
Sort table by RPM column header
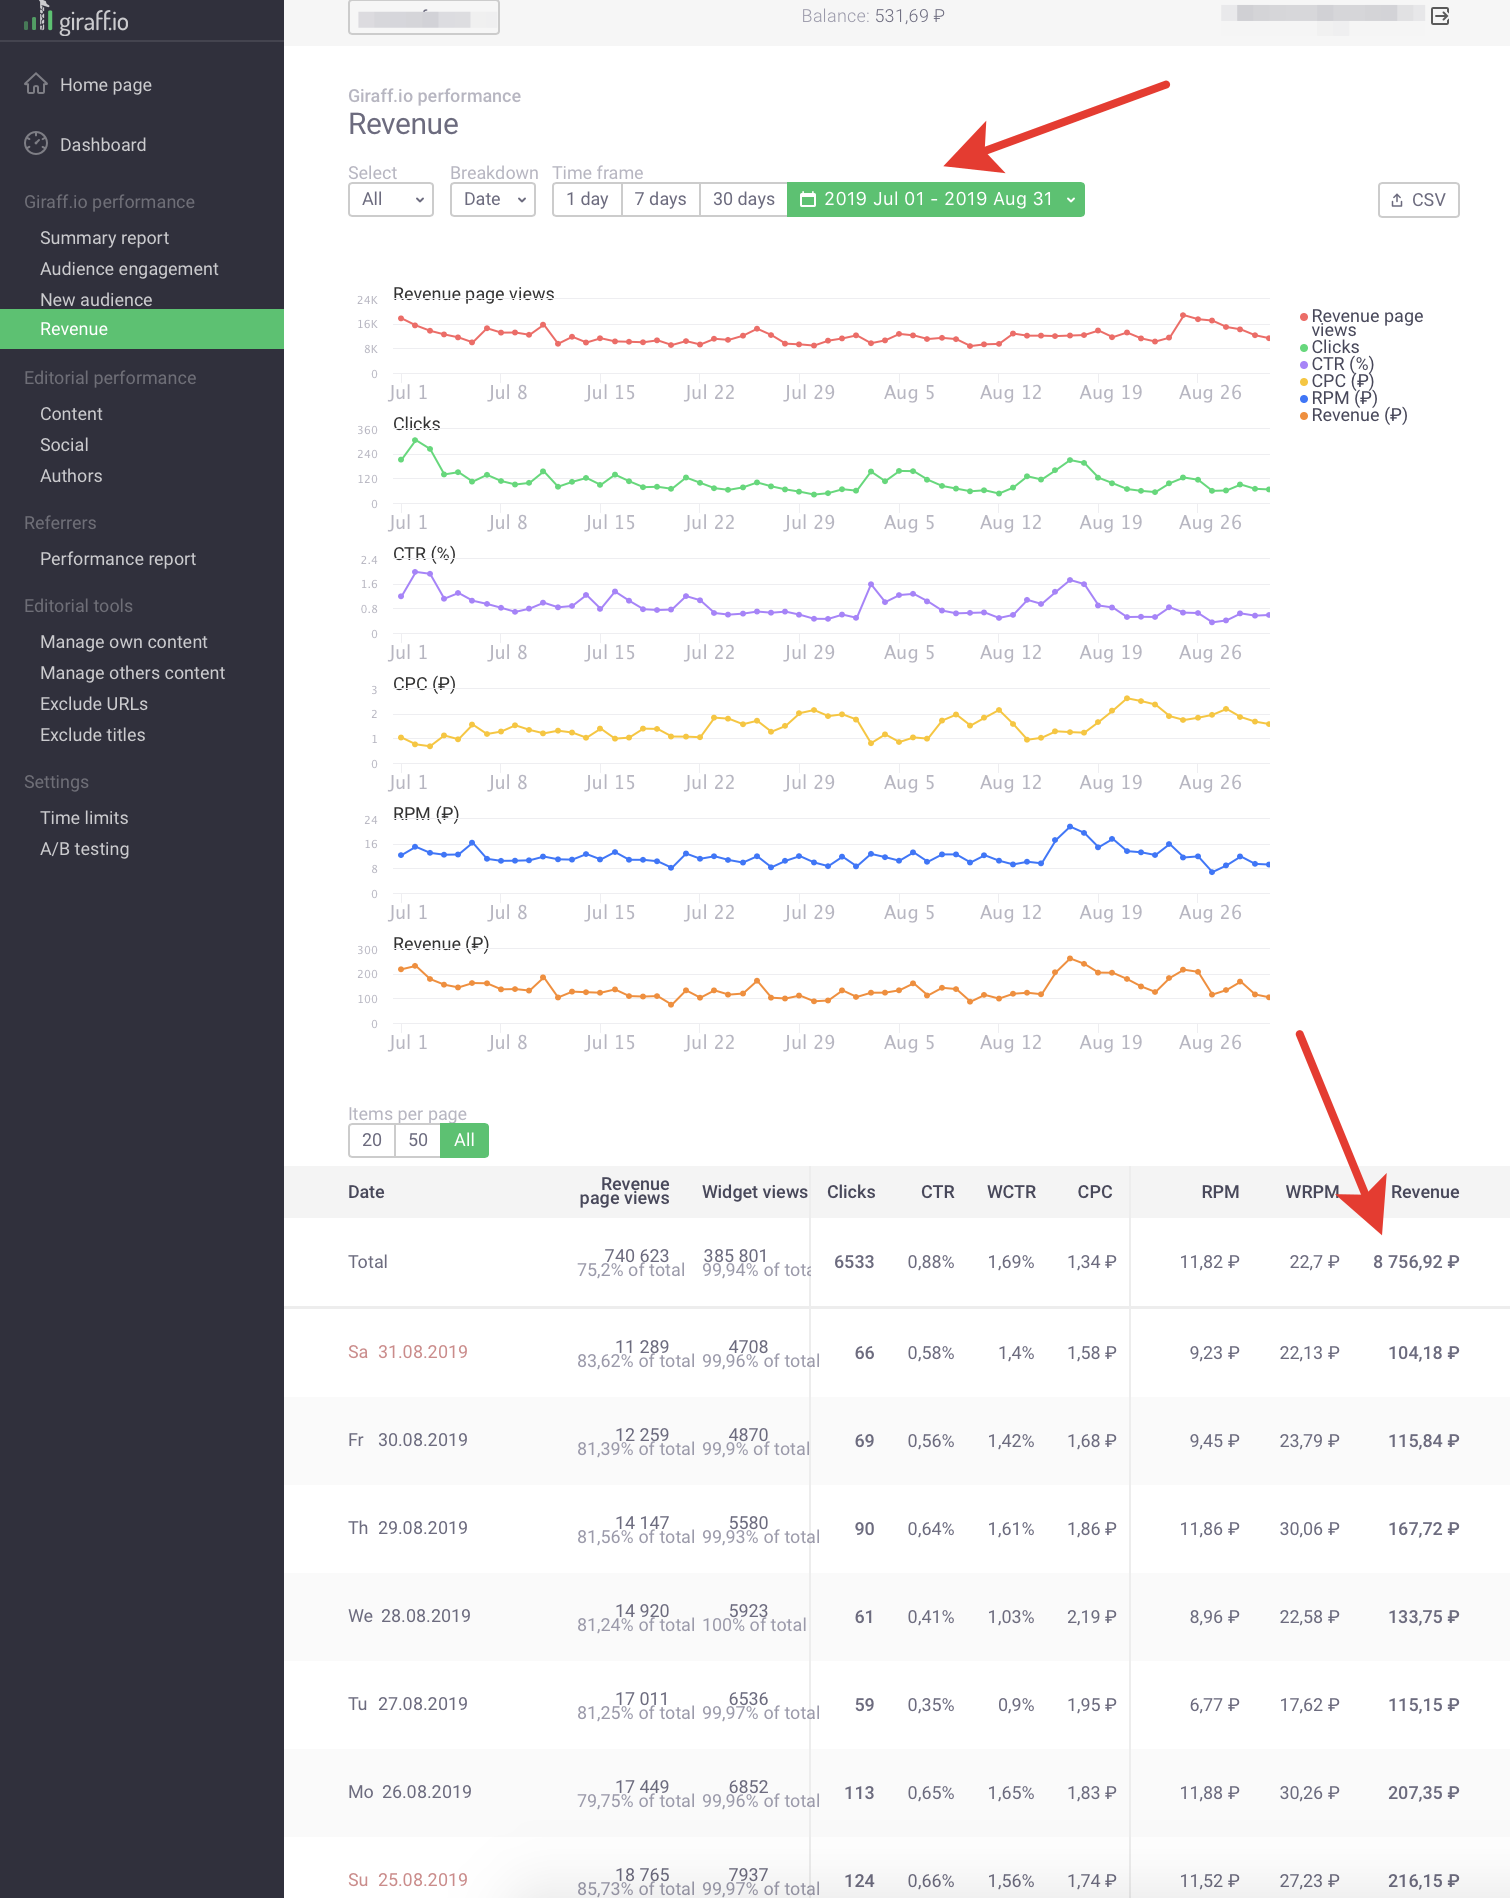1220,1192
